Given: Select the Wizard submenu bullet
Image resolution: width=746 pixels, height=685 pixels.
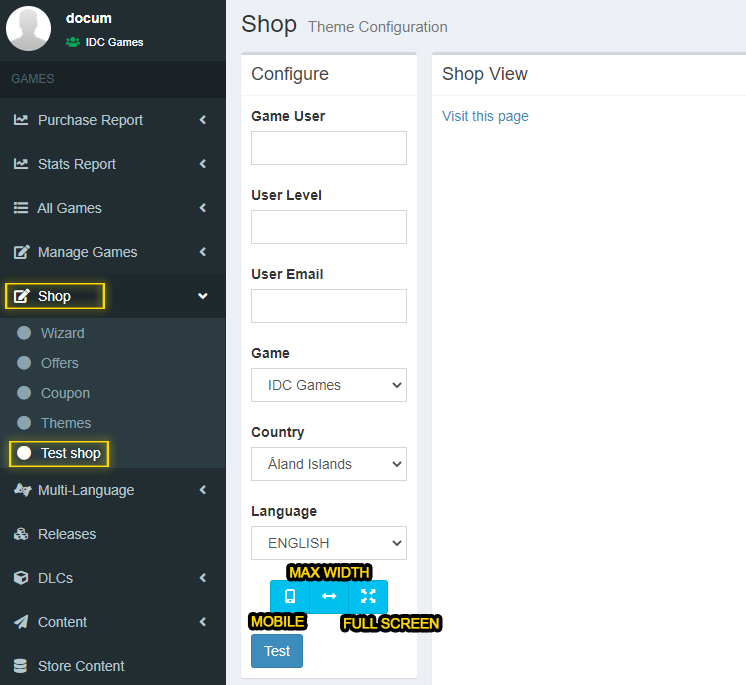Looking at the screenshot, I should 24,333.
